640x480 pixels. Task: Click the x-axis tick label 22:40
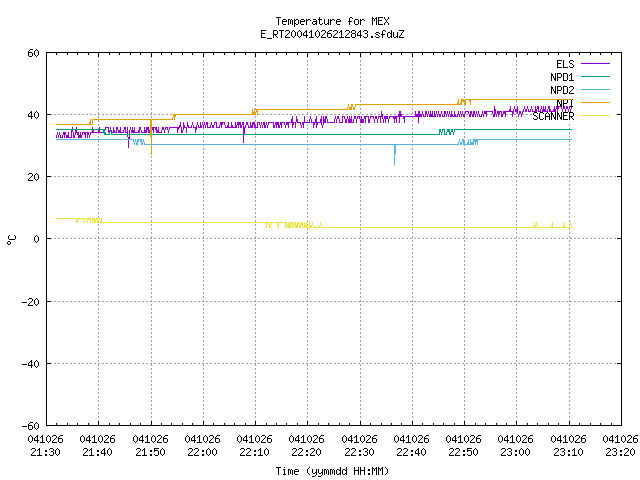(x=411, y=452)
